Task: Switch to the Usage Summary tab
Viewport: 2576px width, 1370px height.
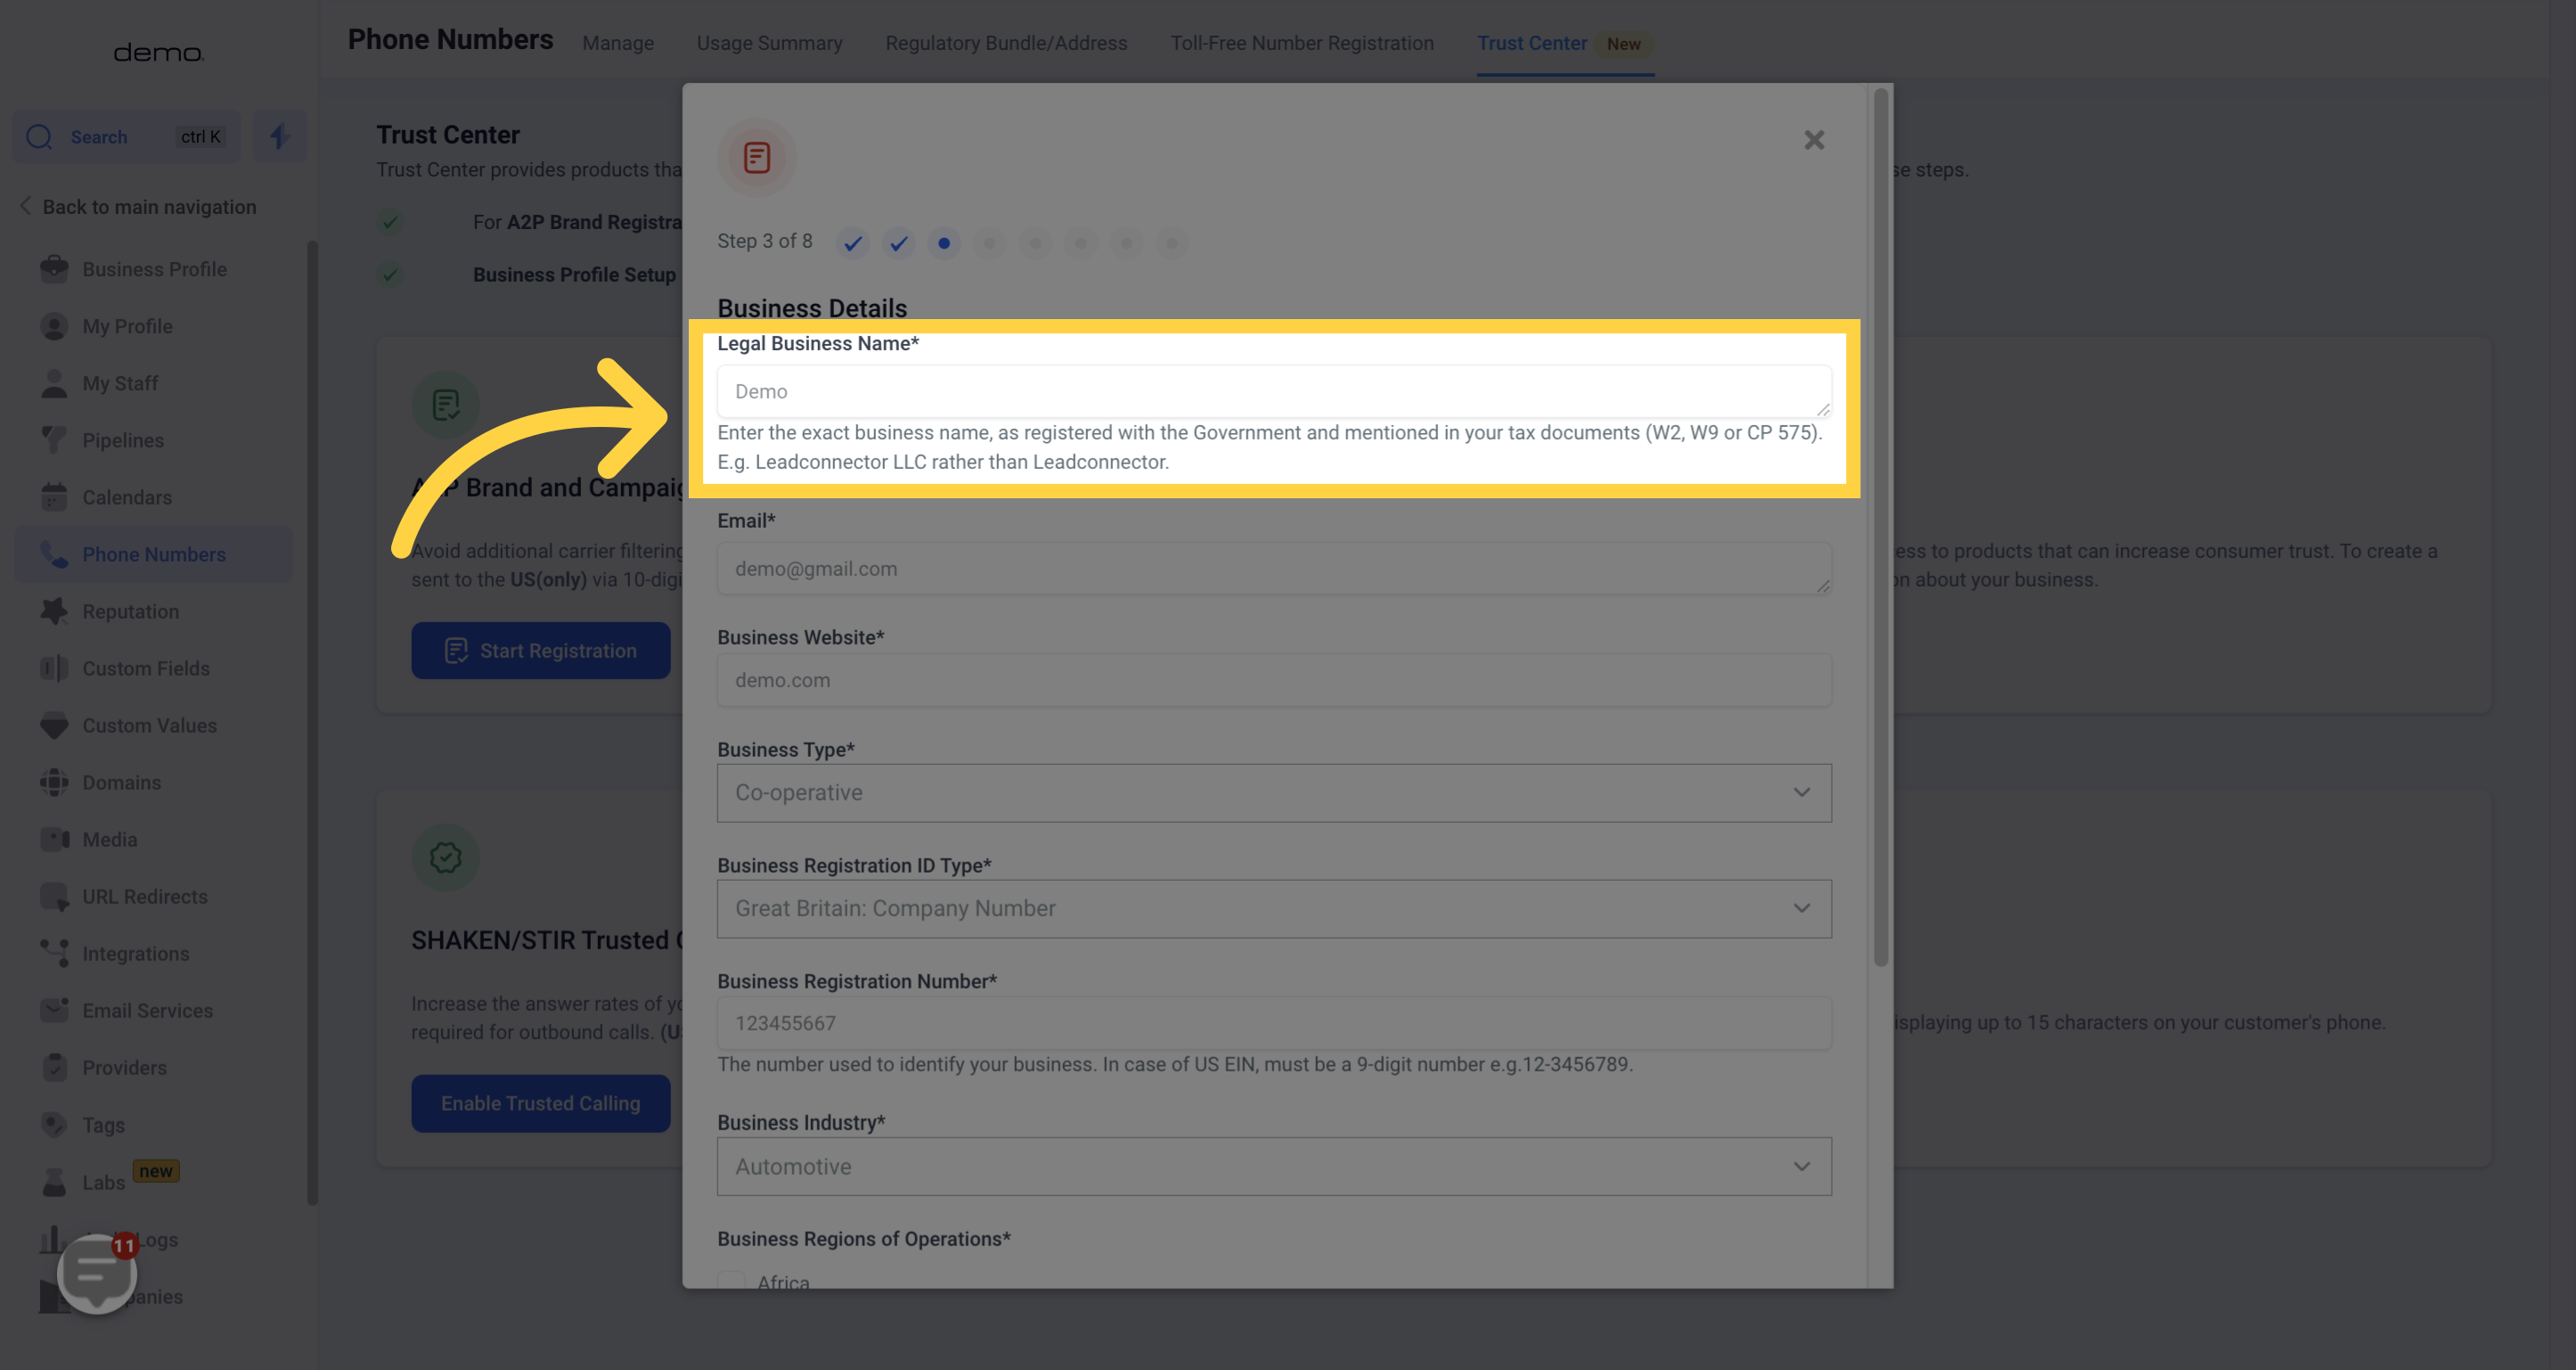Action: (769, 43)
